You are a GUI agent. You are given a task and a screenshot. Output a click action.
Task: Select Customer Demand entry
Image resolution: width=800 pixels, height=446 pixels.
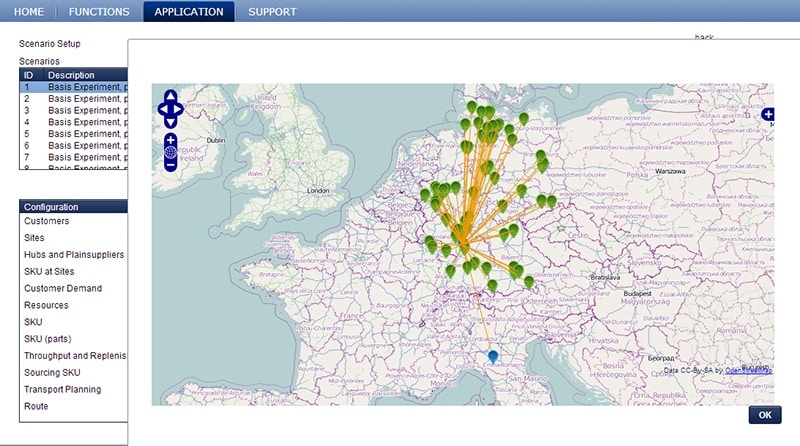63,288
